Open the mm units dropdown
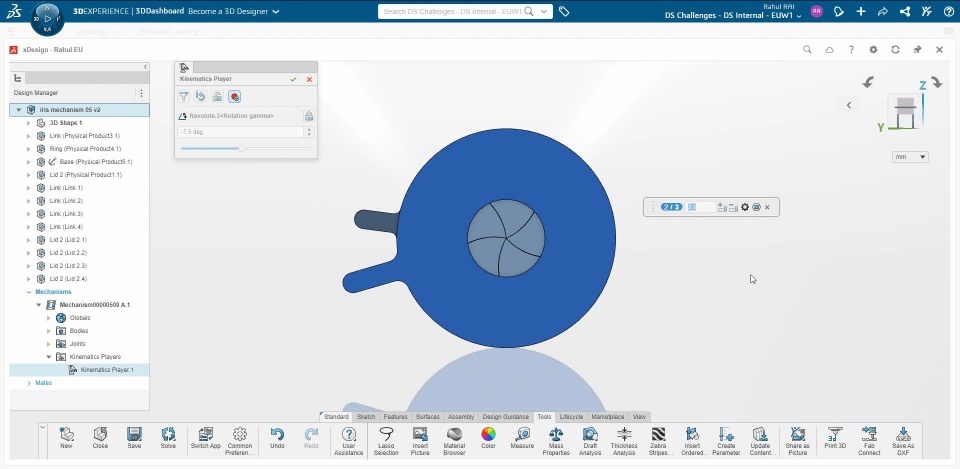The image size is (960, 469). point(910,157)
